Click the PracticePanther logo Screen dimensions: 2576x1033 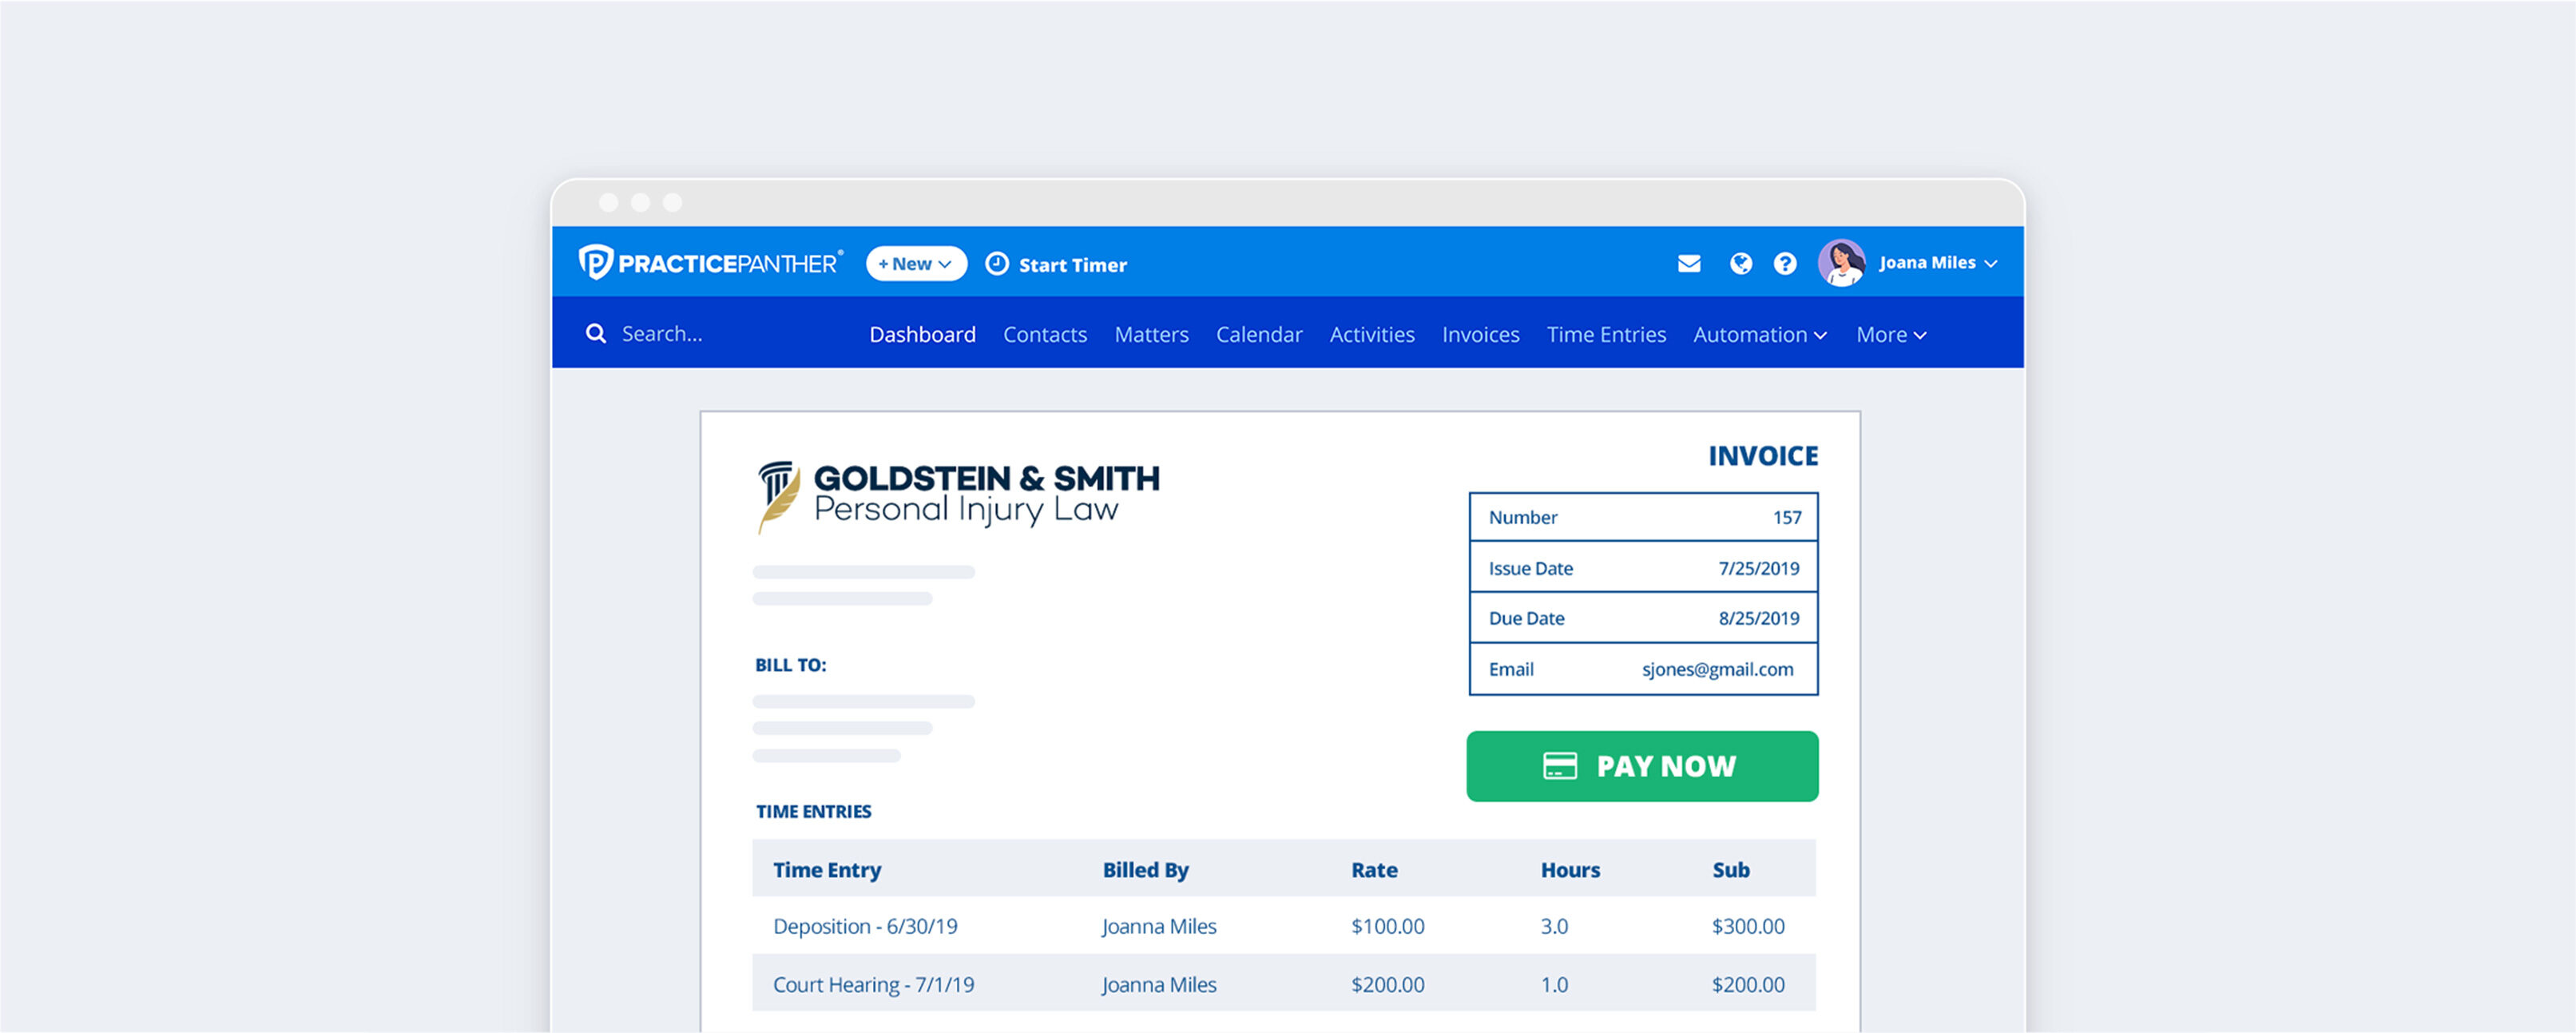710,263
